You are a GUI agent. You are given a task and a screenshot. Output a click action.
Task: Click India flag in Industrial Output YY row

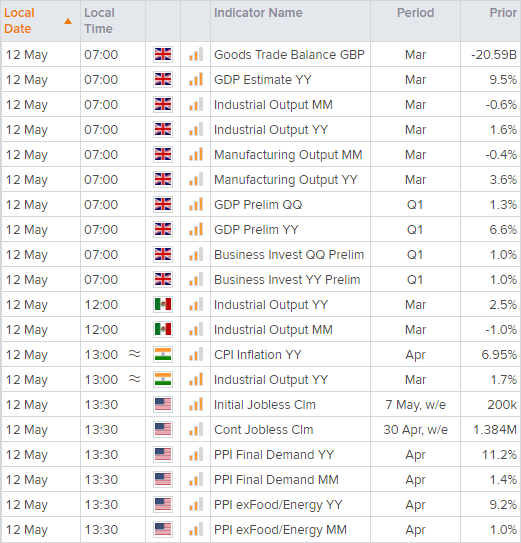coord(163,380)
